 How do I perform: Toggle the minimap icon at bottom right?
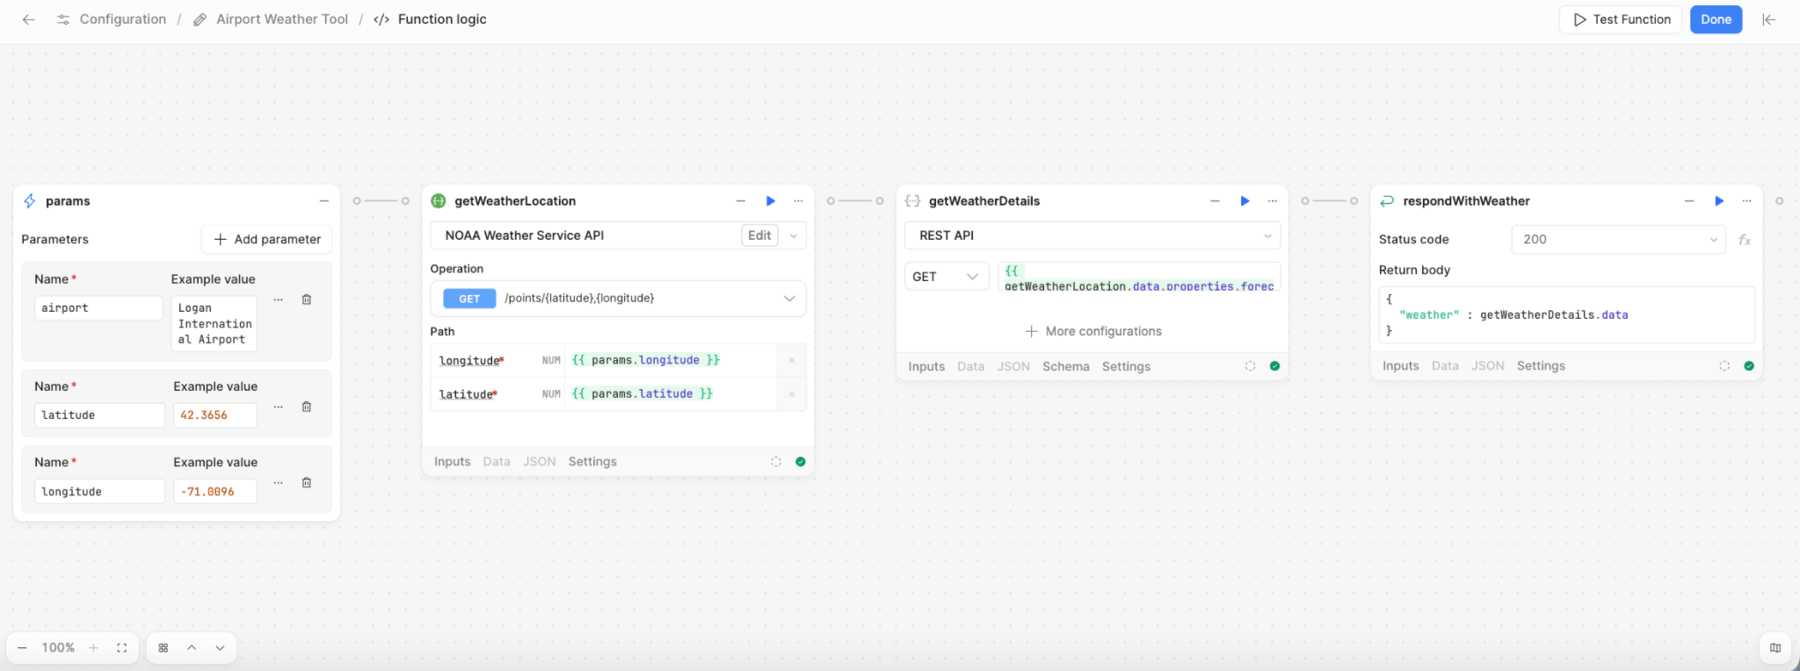[1775, 648]
